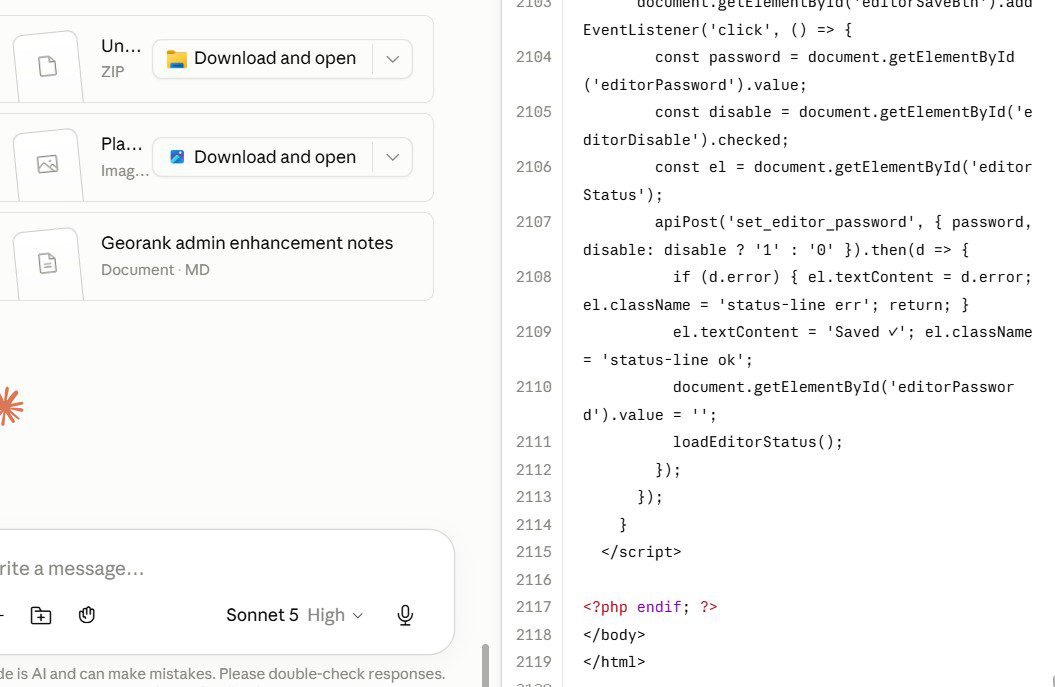Click the image file picture icon
This screenshot has width=1055, height=687.
(47, 164)
